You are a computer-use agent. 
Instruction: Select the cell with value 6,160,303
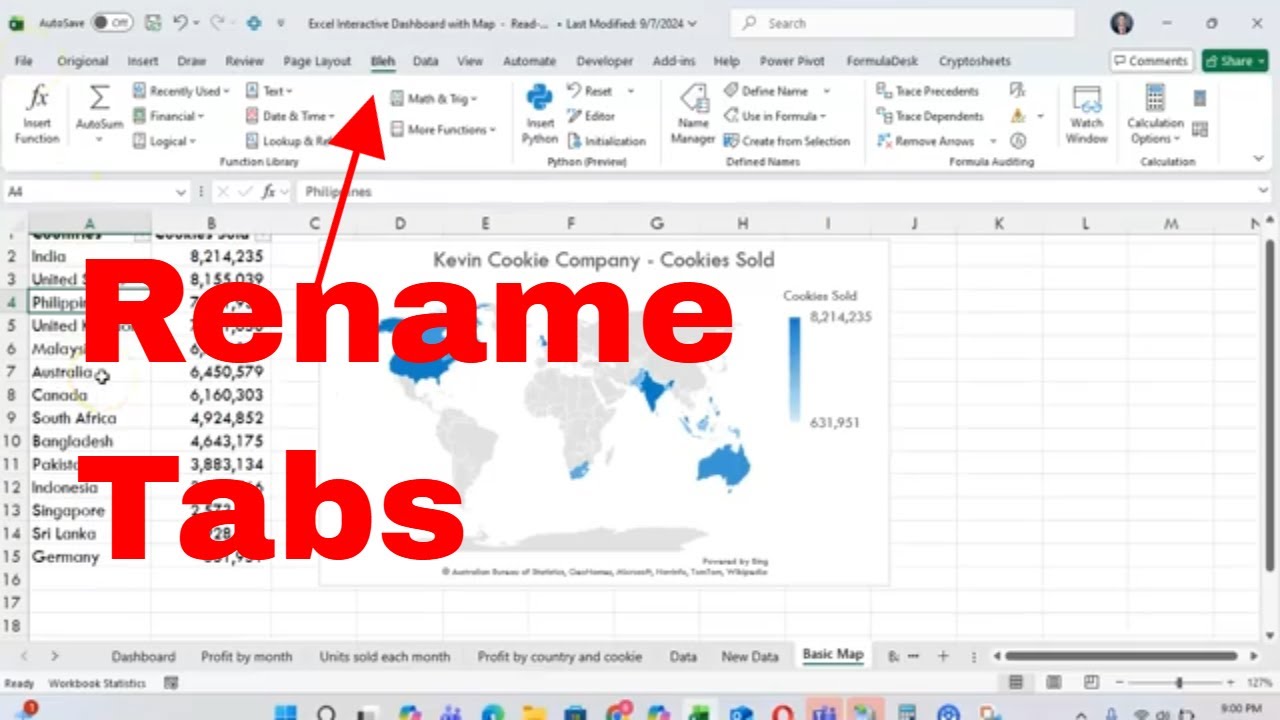(211, 395)
